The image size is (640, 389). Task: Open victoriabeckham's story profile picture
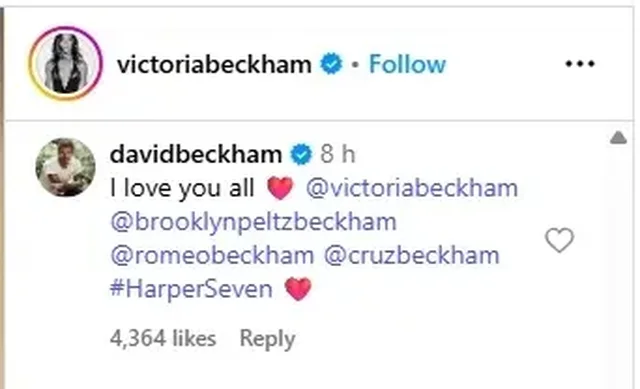(x=65, y=63)
